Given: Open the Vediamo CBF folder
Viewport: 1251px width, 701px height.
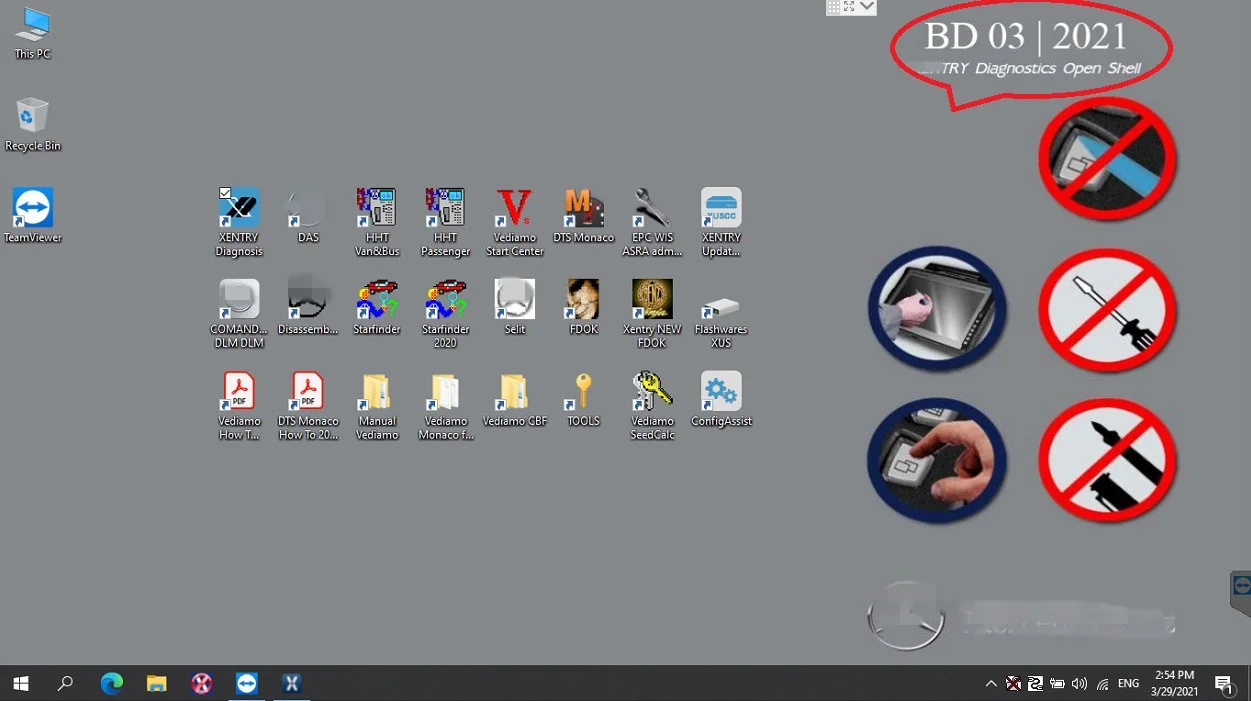Looking at the screenshot, I should 514,392.
